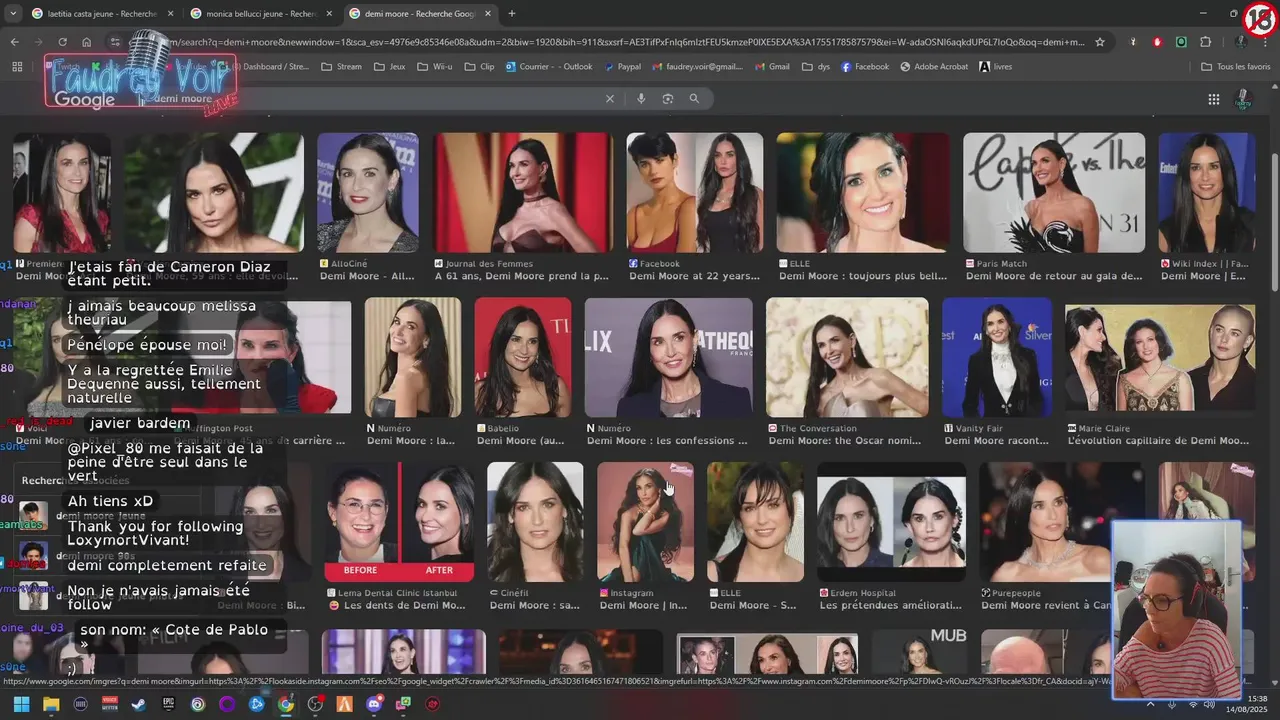The image size is (1280, 720).
Task: Open the Paypal bookmark
Action: click(x=622, y=67)
